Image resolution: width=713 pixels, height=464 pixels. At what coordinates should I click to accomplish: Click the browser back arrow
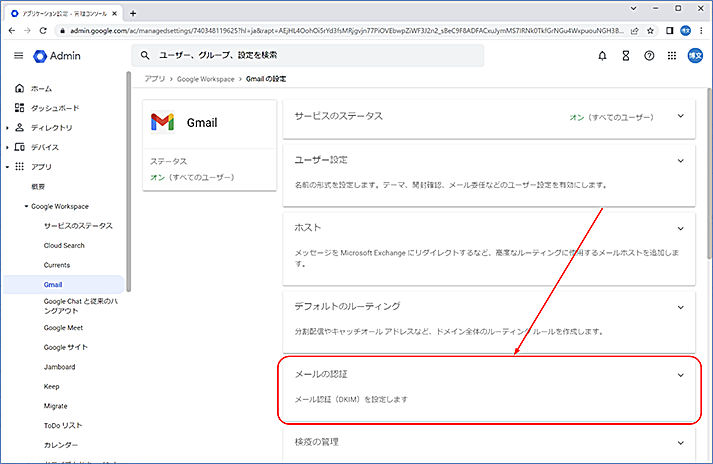(x=12, y=30)
